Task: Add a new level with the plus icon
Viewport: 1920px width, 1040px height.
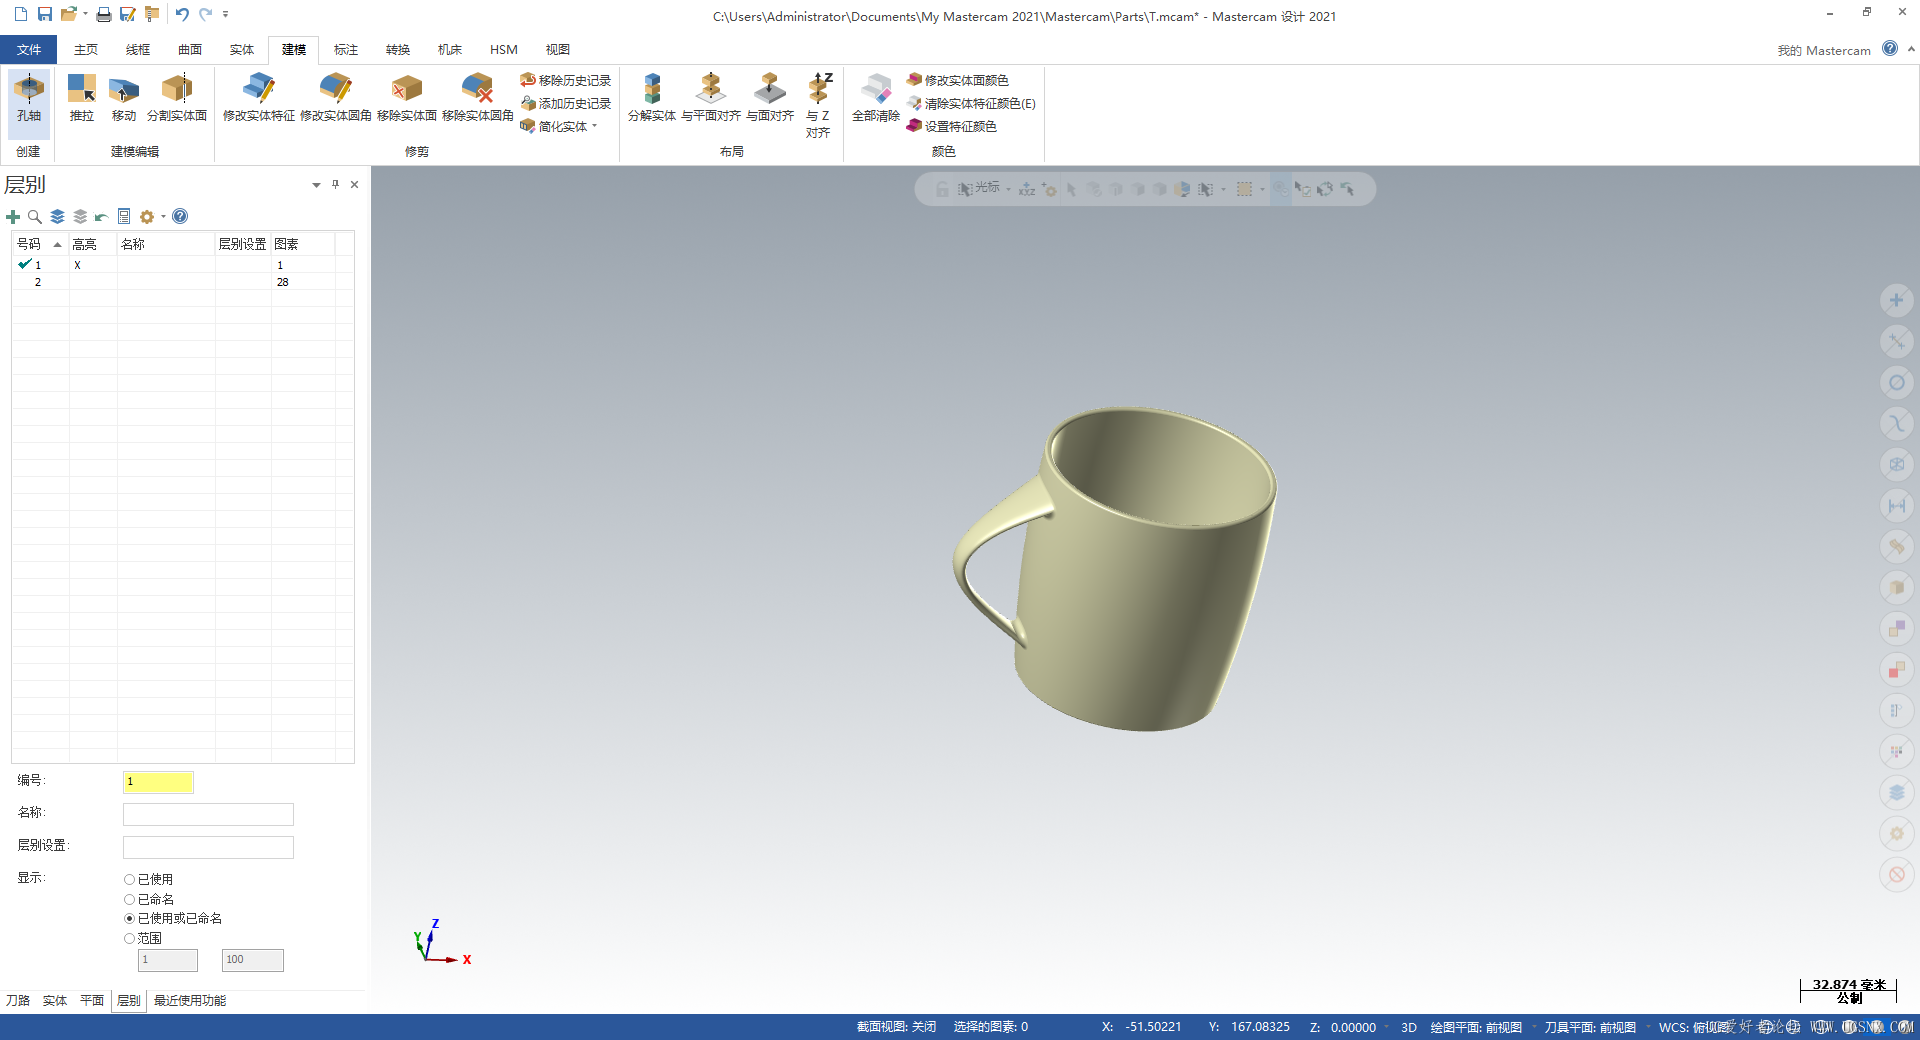Action: point(13,217)
